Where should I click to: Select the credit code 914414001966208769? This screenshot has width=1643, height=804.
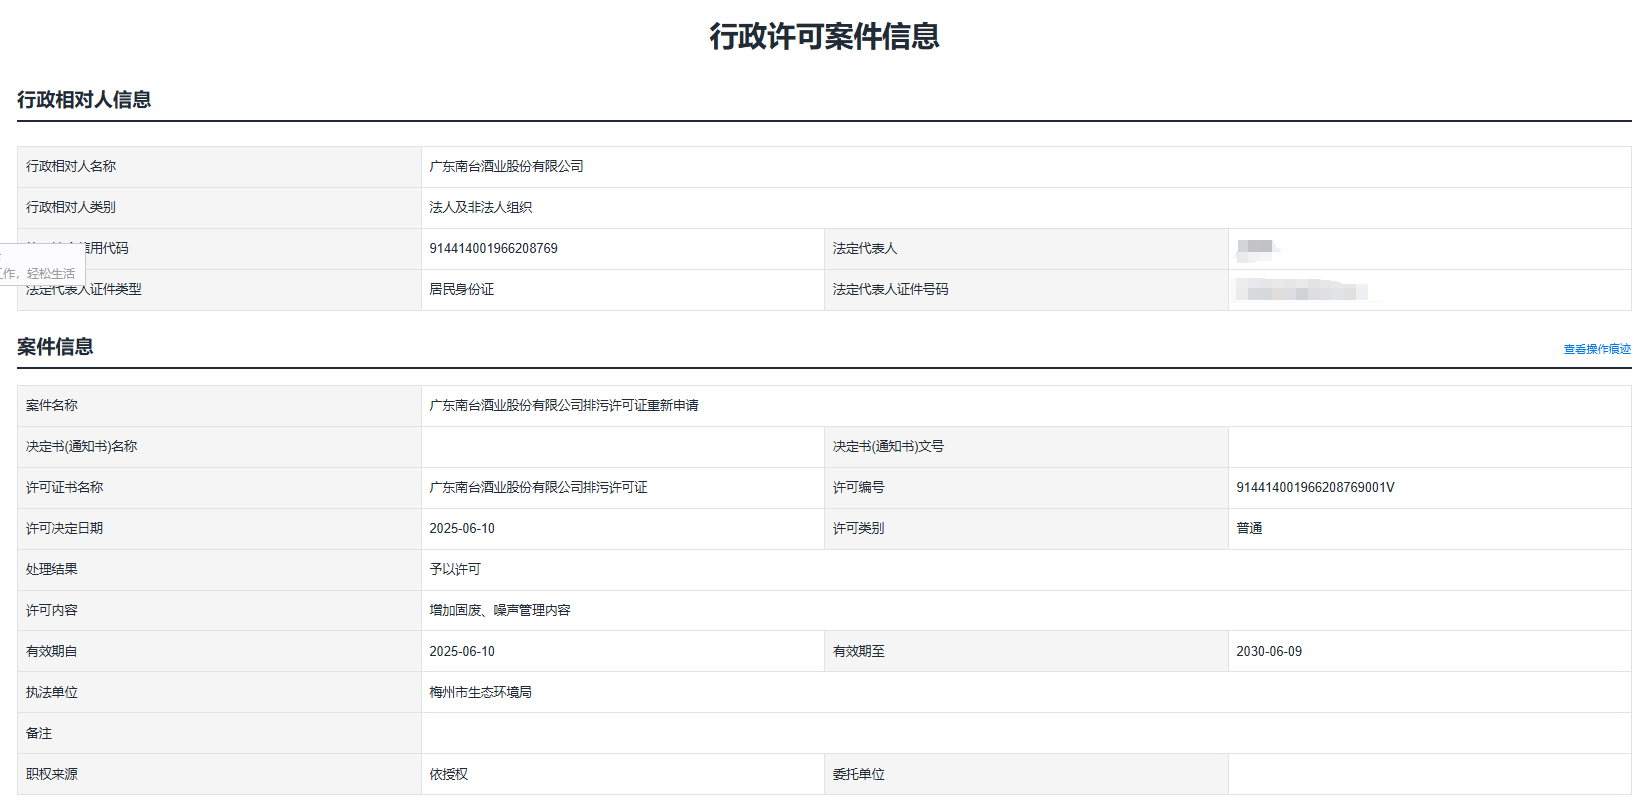(493, 249)
